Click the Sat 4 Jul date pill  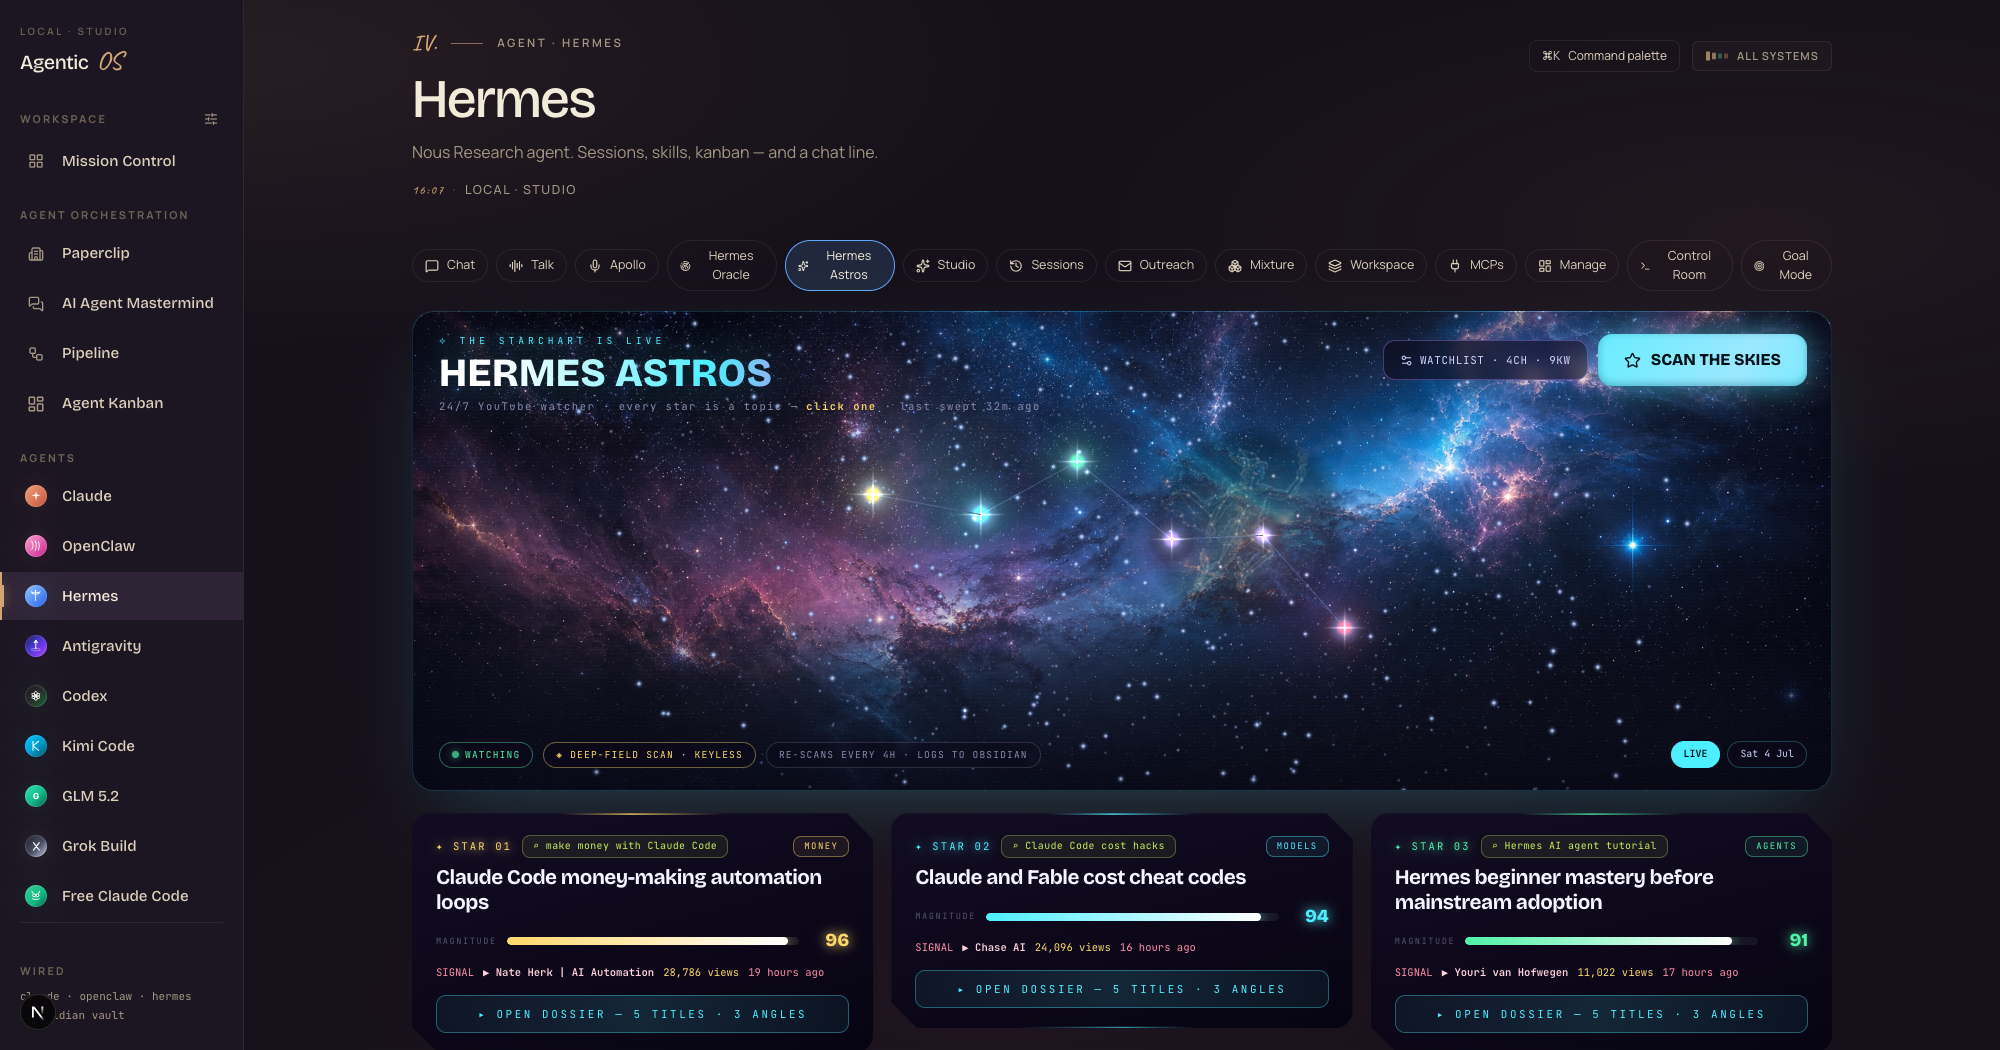tap(1767, 754)
